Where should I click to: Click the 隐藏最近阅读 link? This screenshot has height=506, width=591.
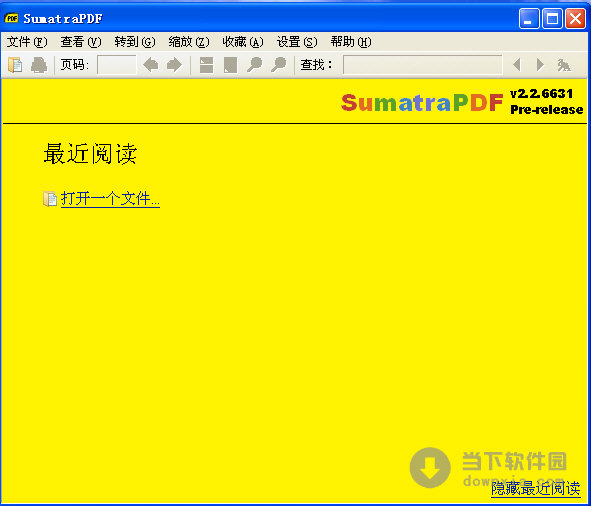pyautogui.click(x=536, y=489)
